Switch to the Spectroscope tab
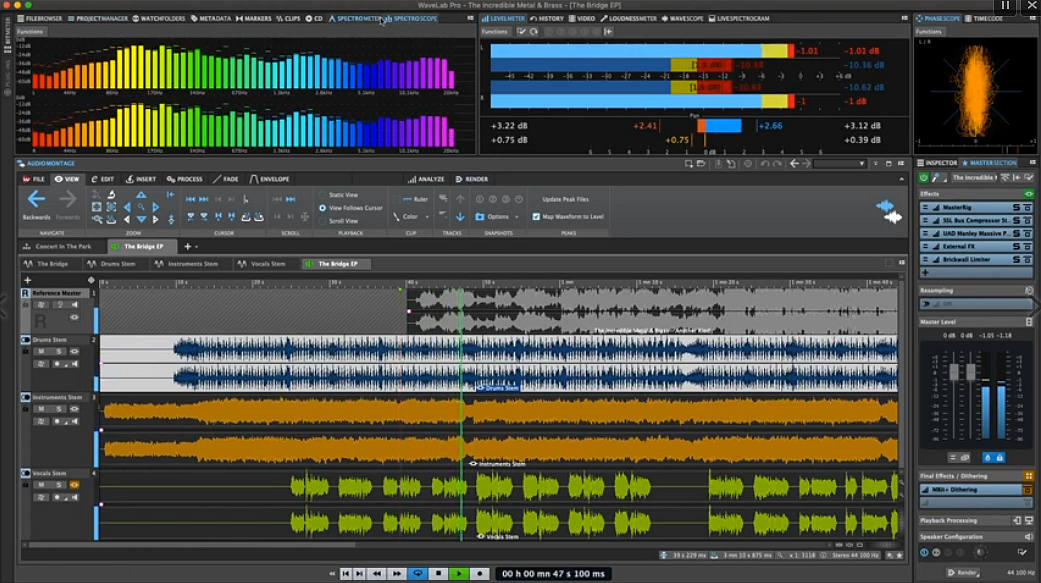 pos(412,19)
